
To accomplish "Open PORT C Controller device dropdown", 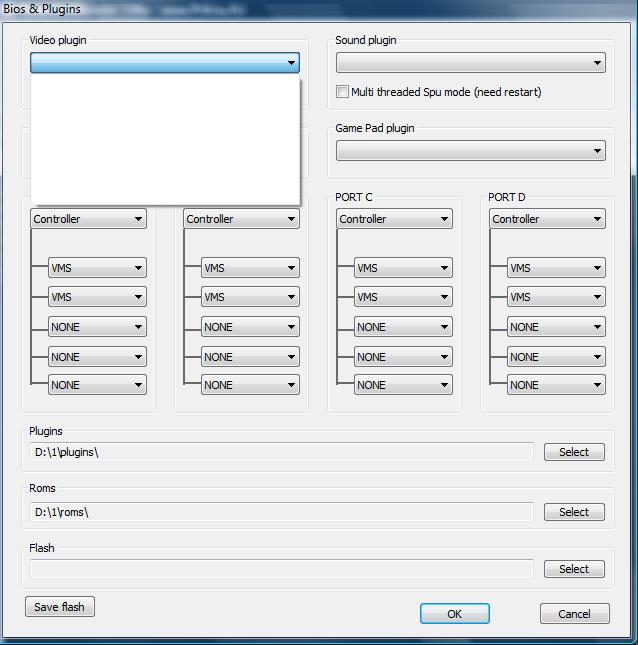I will point(394,219).
